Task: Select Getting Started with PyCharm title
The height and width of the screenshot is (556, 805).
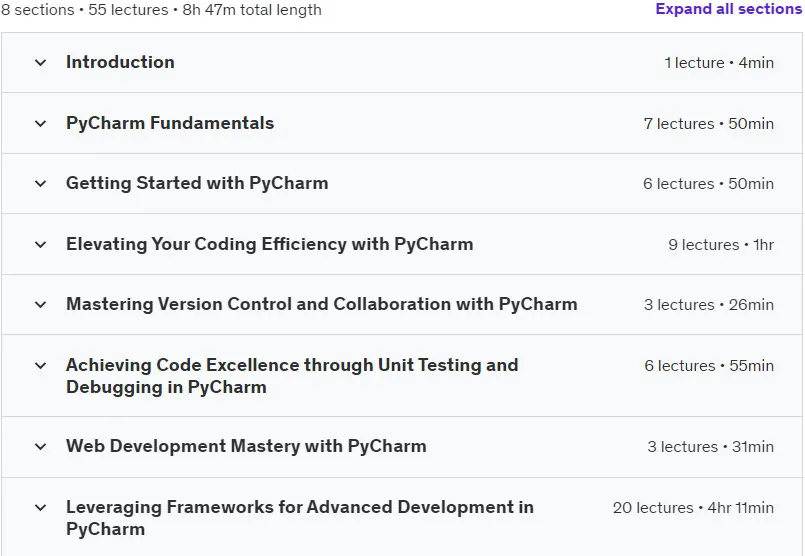Action: pos(197,183)
